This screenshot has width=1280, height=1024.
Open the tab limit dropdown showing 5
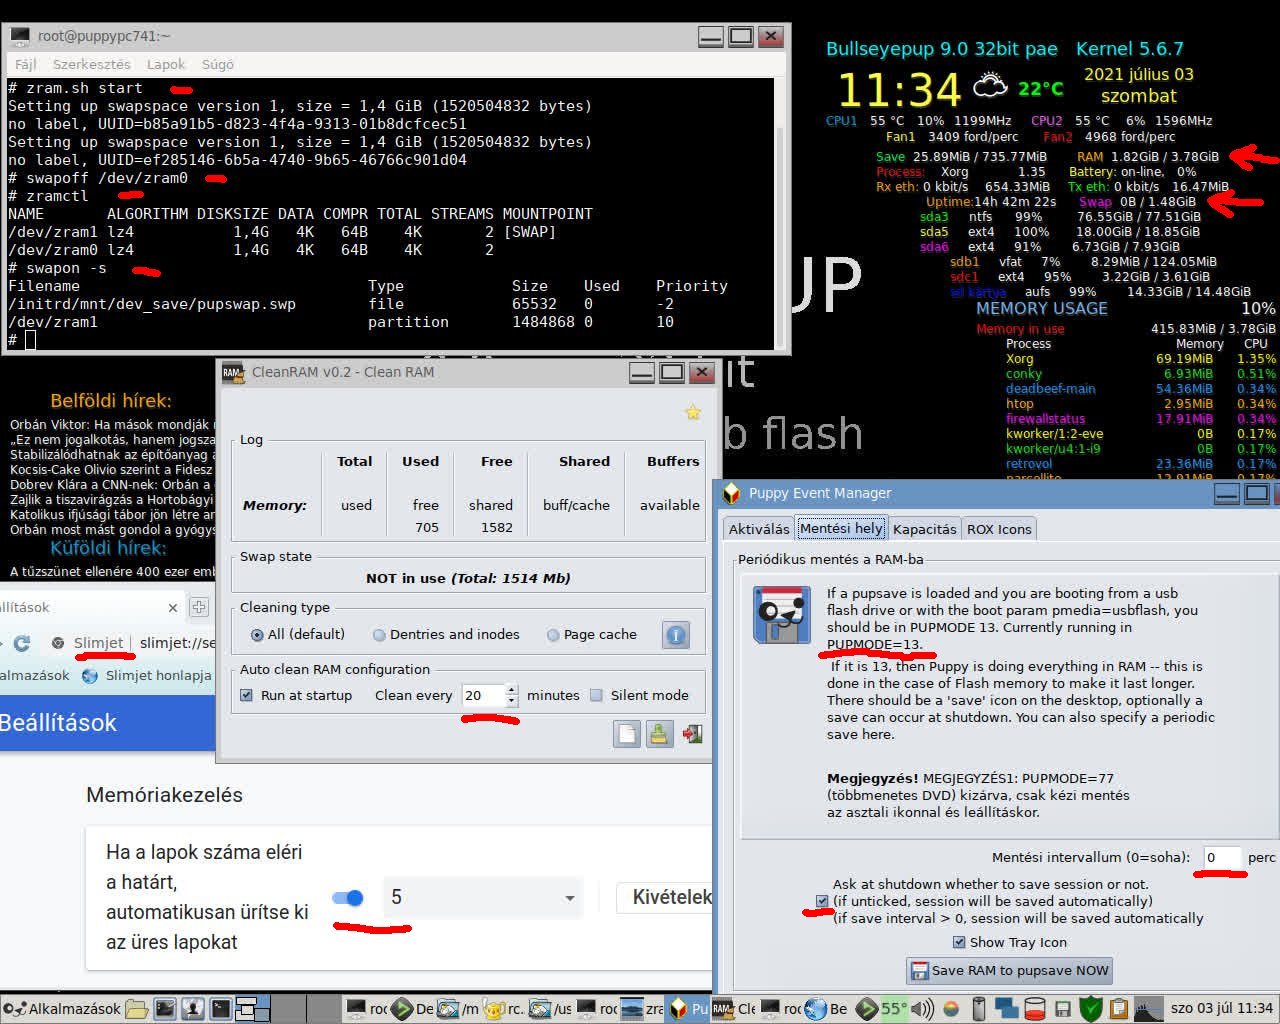coord(482,897)
